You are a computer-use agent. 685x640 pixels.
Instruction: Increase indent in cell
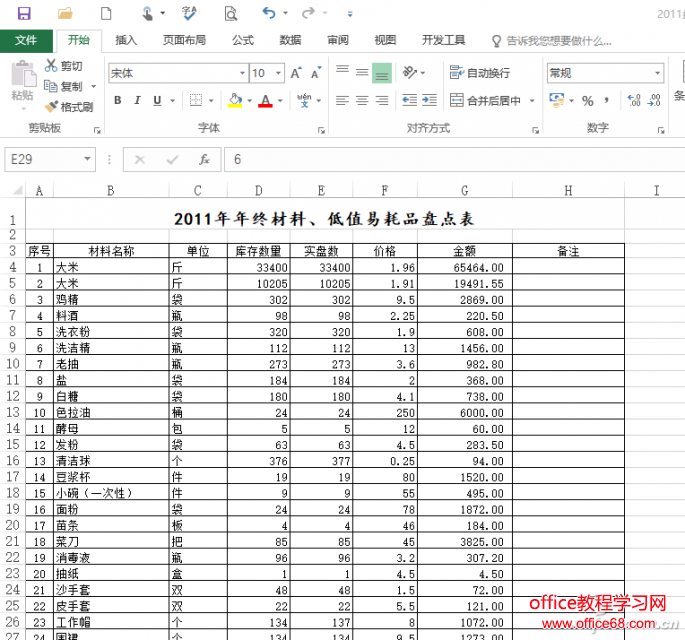(429, 100)
